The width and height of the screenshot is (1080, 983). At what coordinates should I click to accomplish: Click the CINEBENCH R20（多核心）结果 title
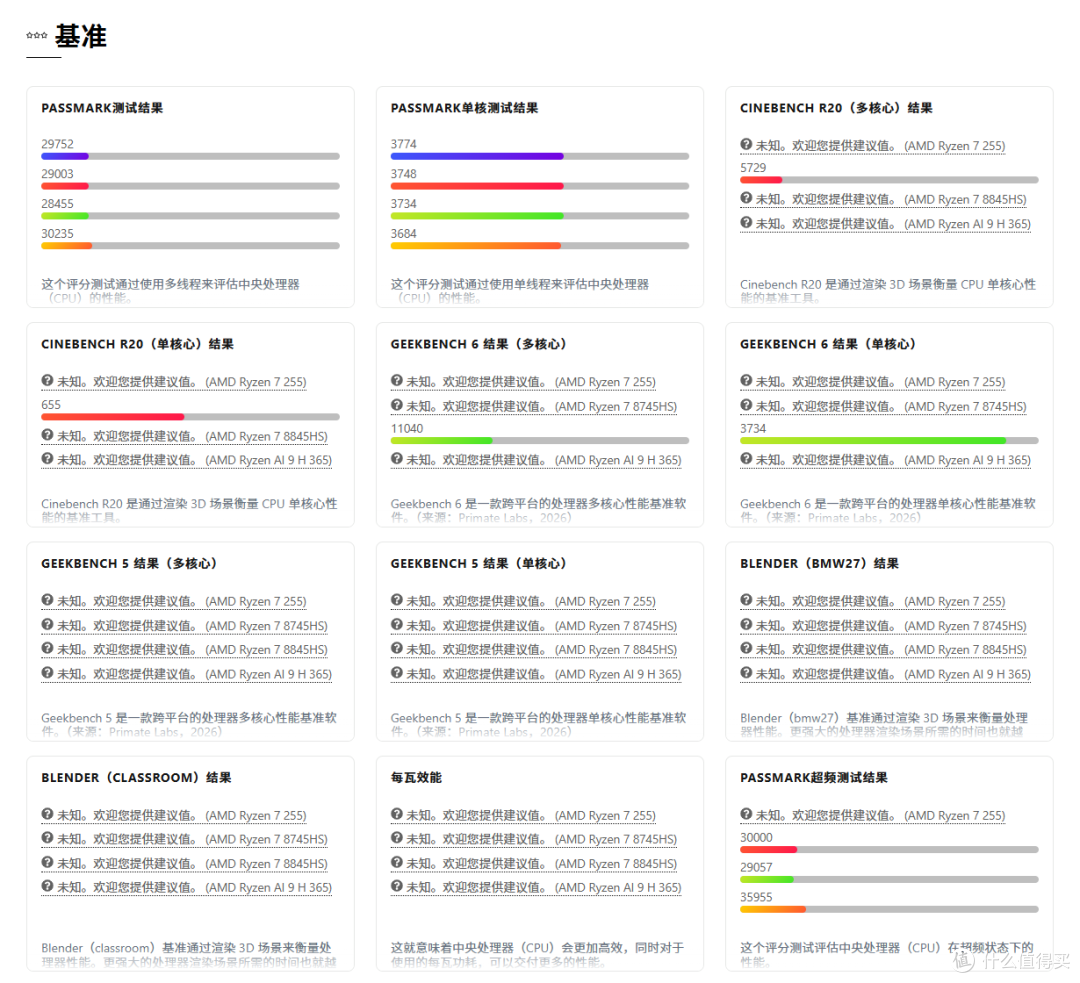[x=836, y=108]
